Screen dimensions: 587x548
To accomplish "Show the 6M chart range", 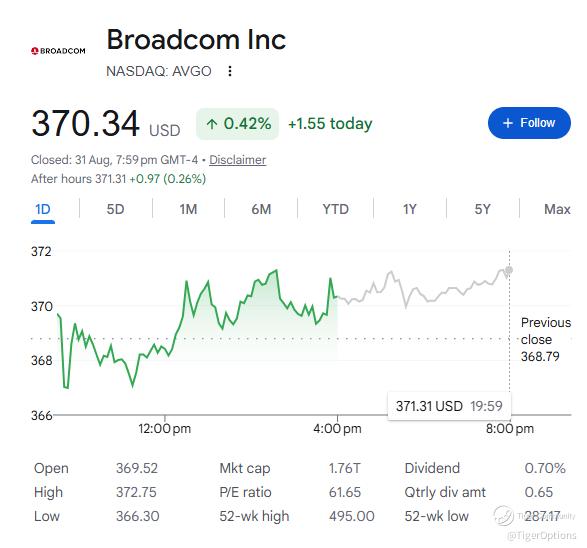I will pos(261,209).
